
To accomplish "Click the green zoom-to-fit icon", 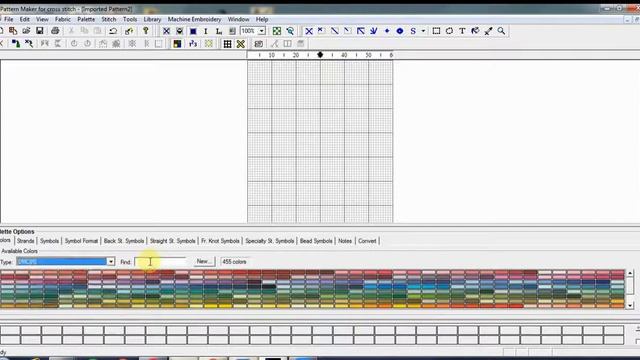I will tap(277, 31).
